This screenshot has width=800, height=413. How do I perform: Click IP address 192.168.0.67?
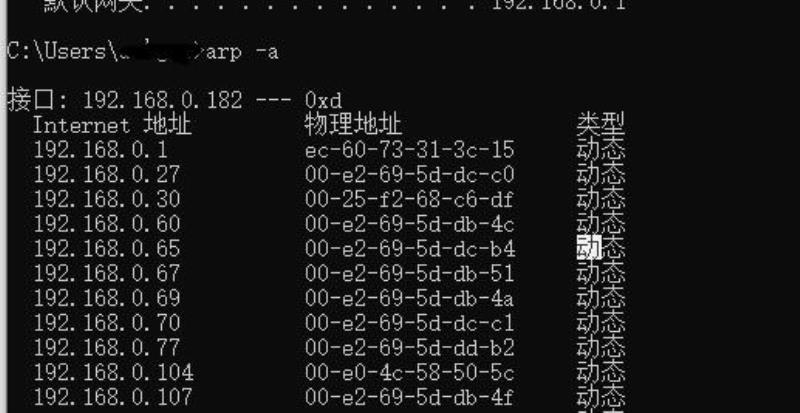[x=107, y=274]
